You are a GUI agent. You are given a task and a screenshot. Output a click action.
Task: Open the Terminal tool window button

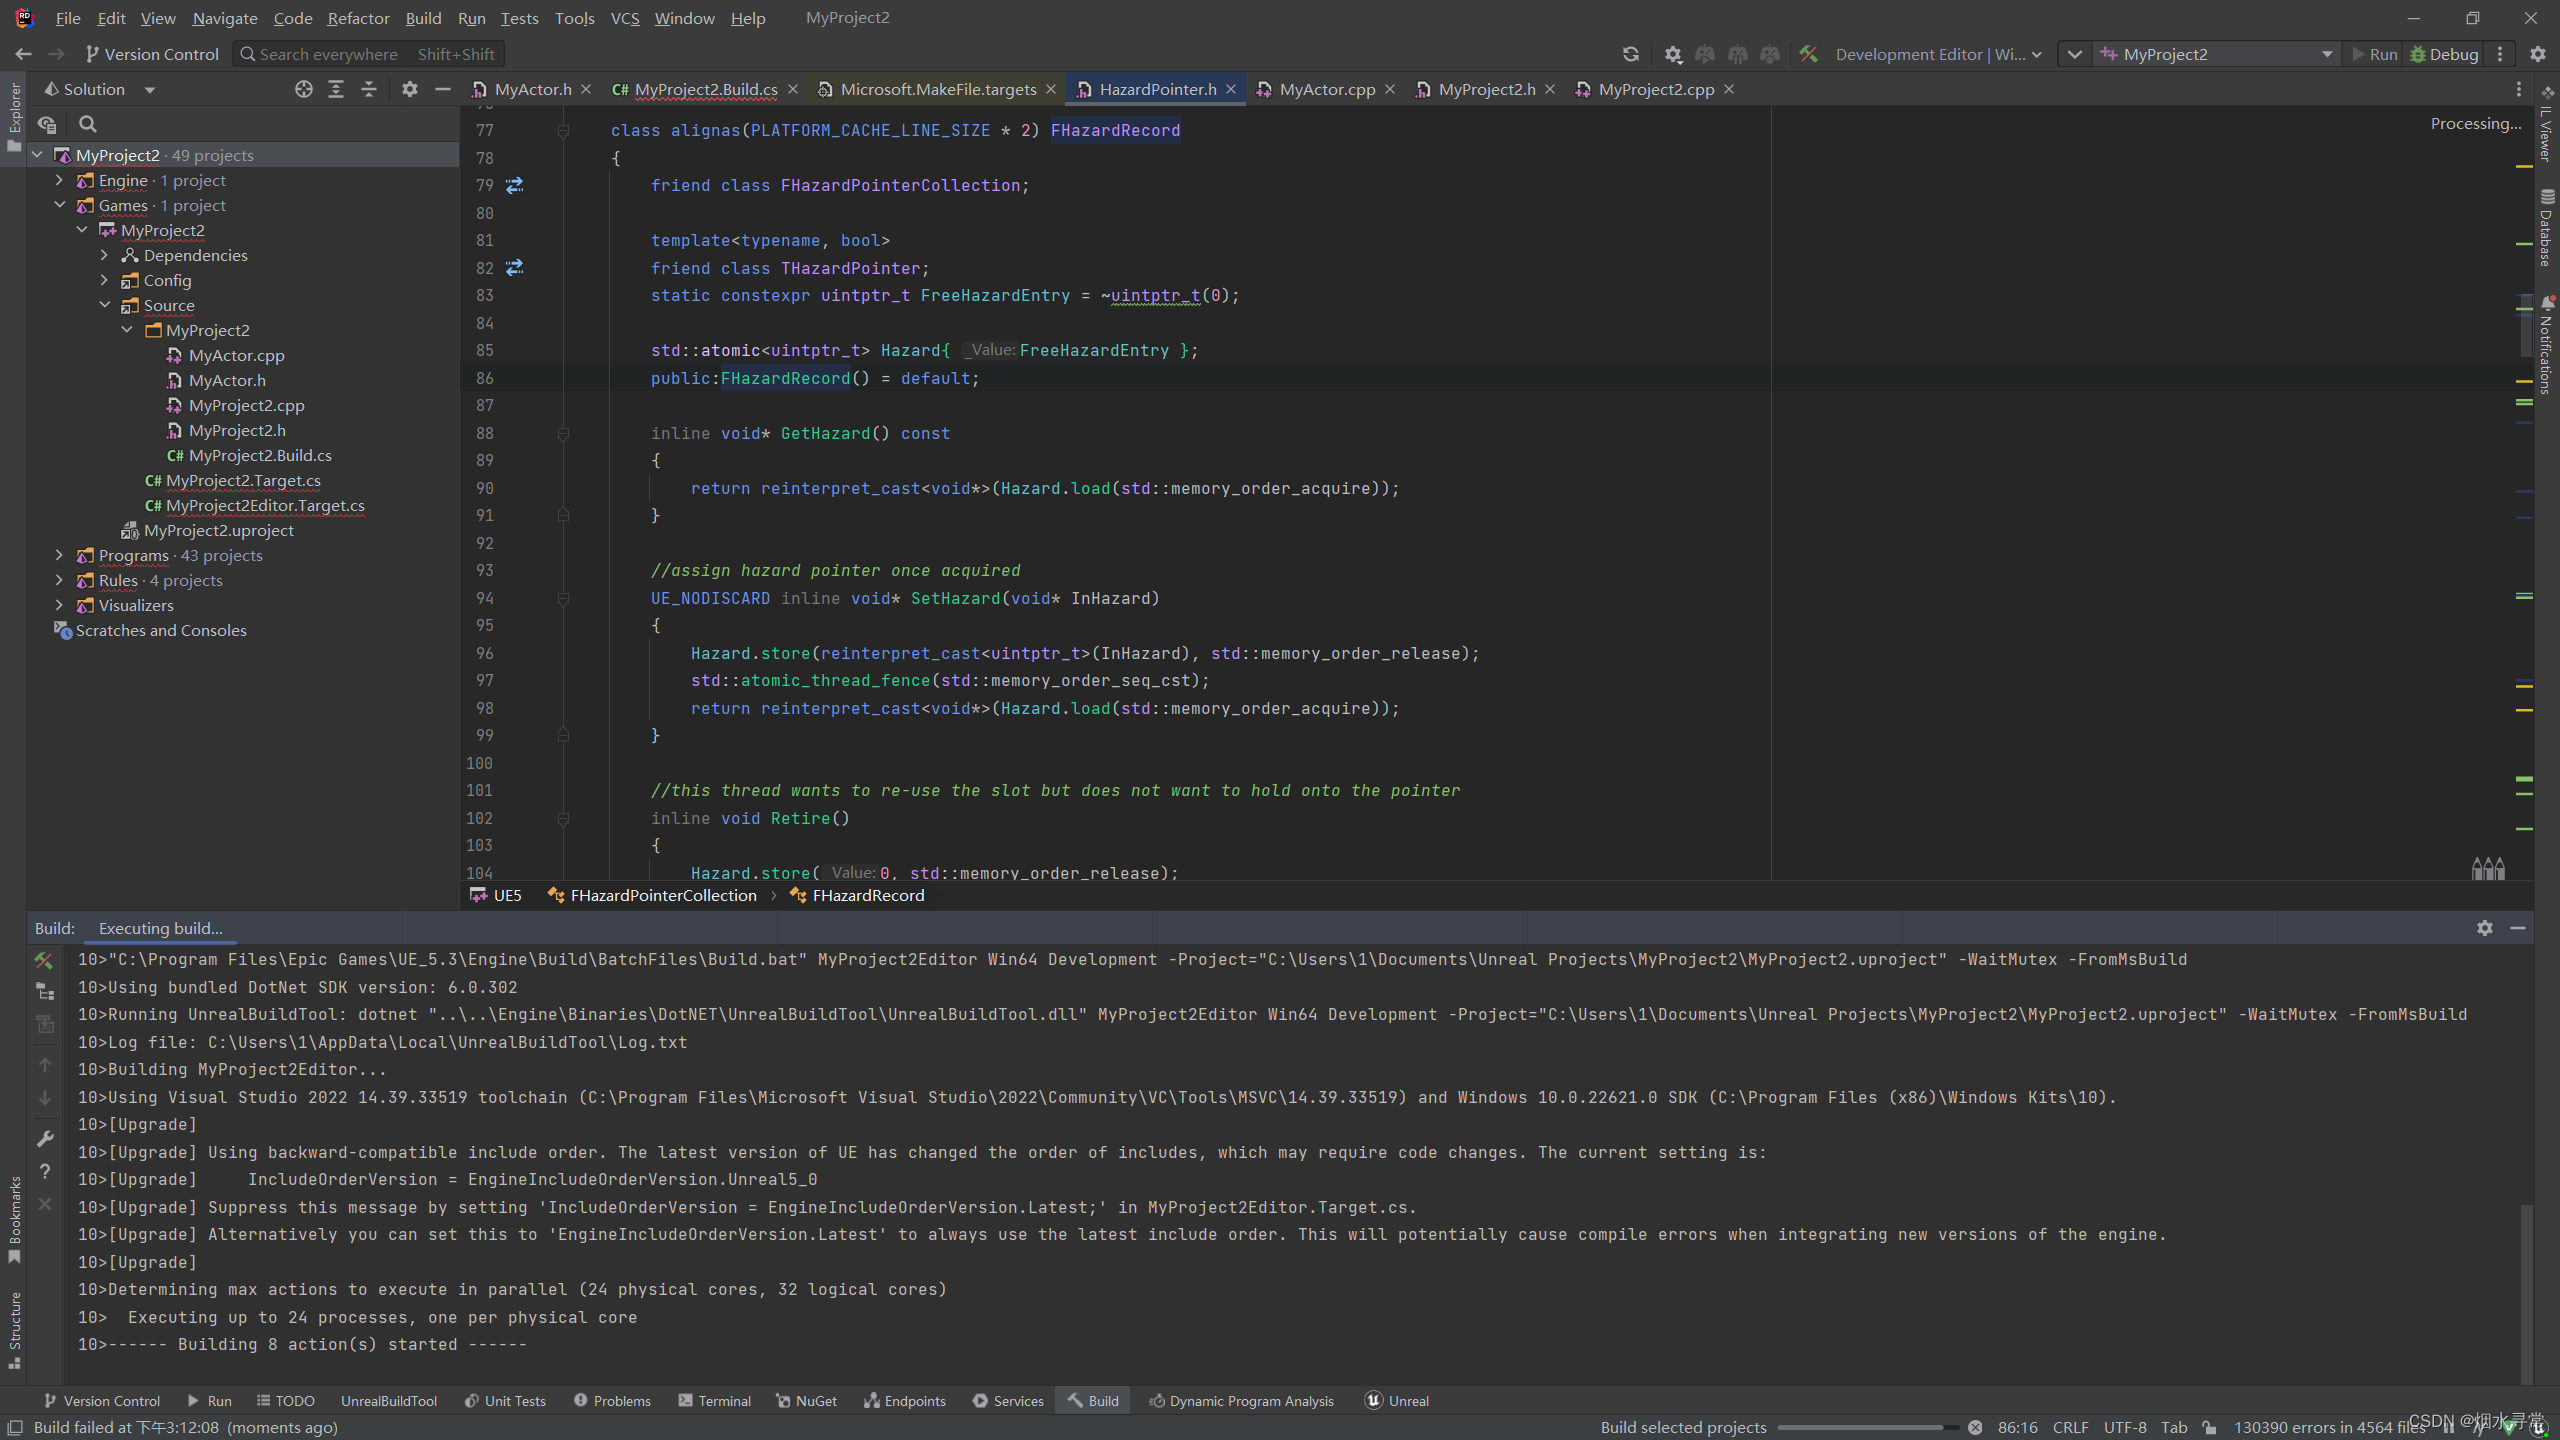(x=714, y=1401)
